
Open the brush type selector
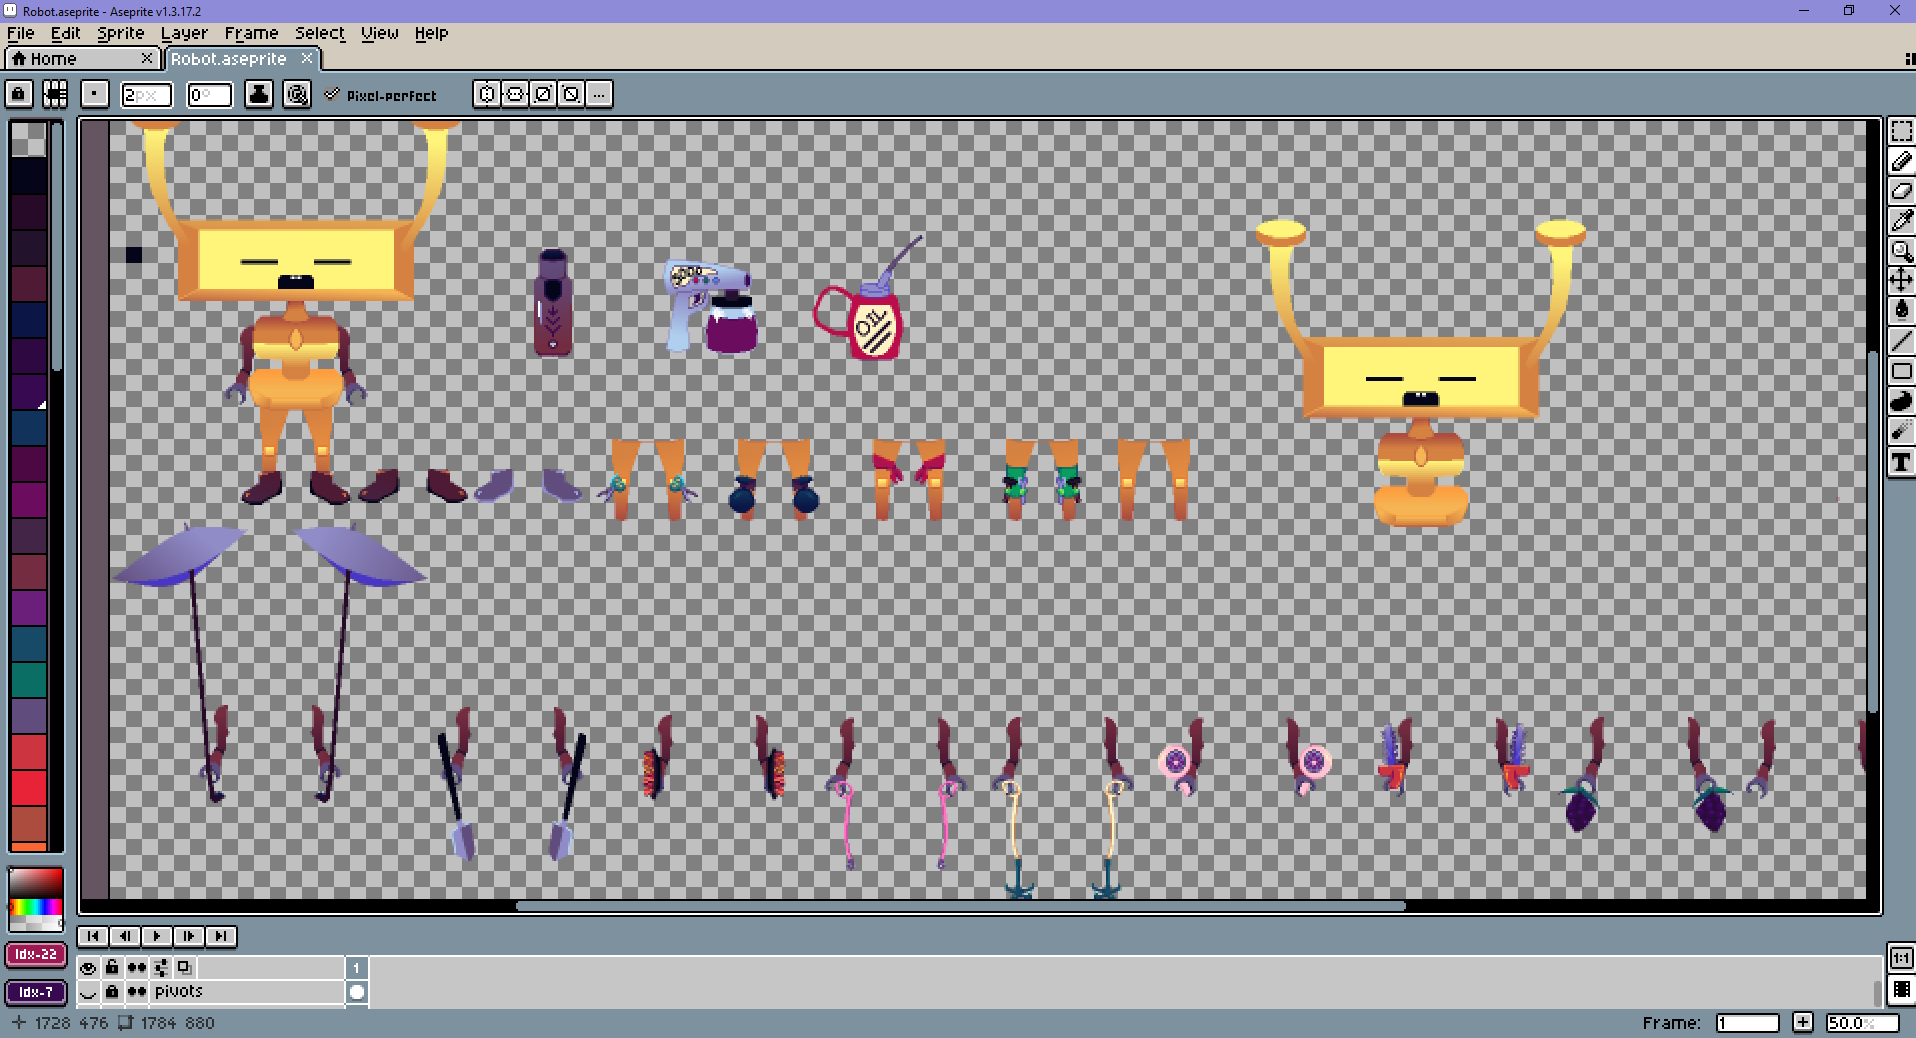(94, 94)
